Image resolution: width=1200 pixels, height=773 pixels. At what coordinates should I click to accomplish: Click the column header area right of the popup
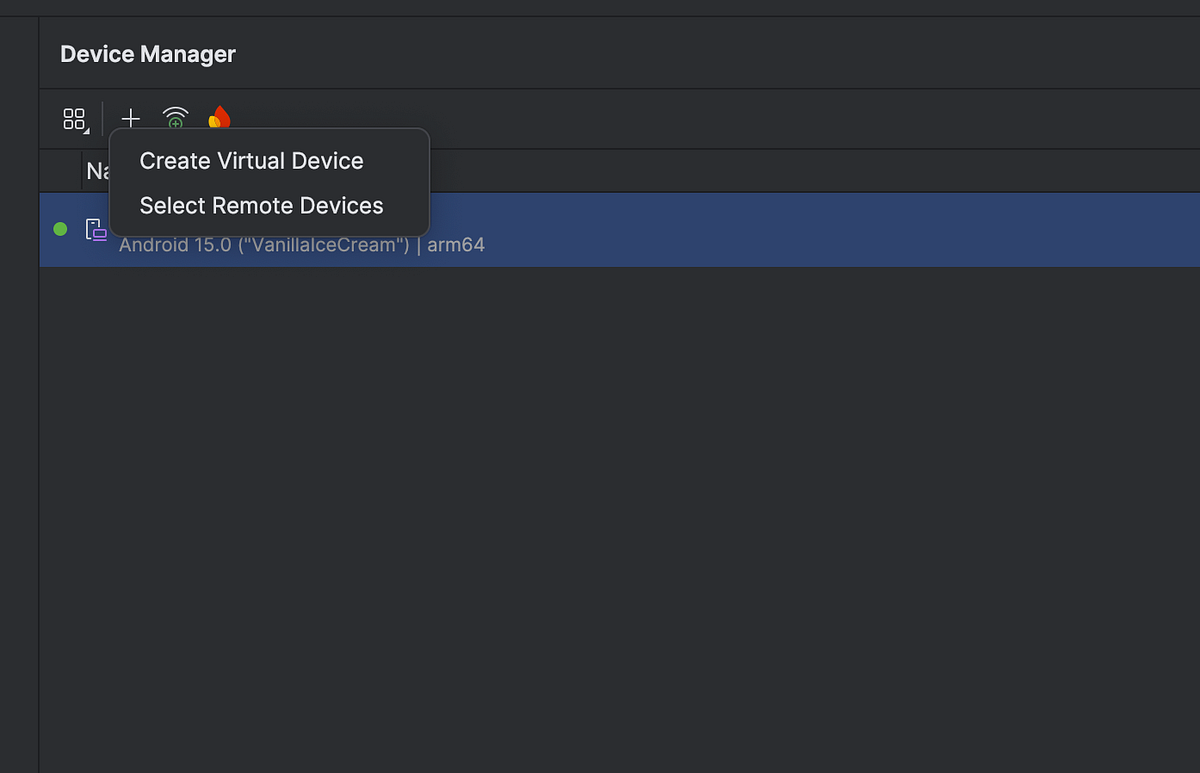click(800, 171)
